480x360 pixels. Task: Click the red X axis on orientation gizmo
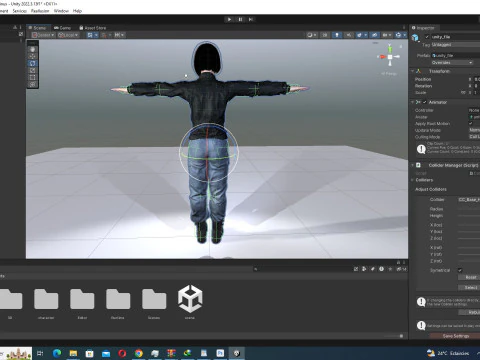click(382, 57)
